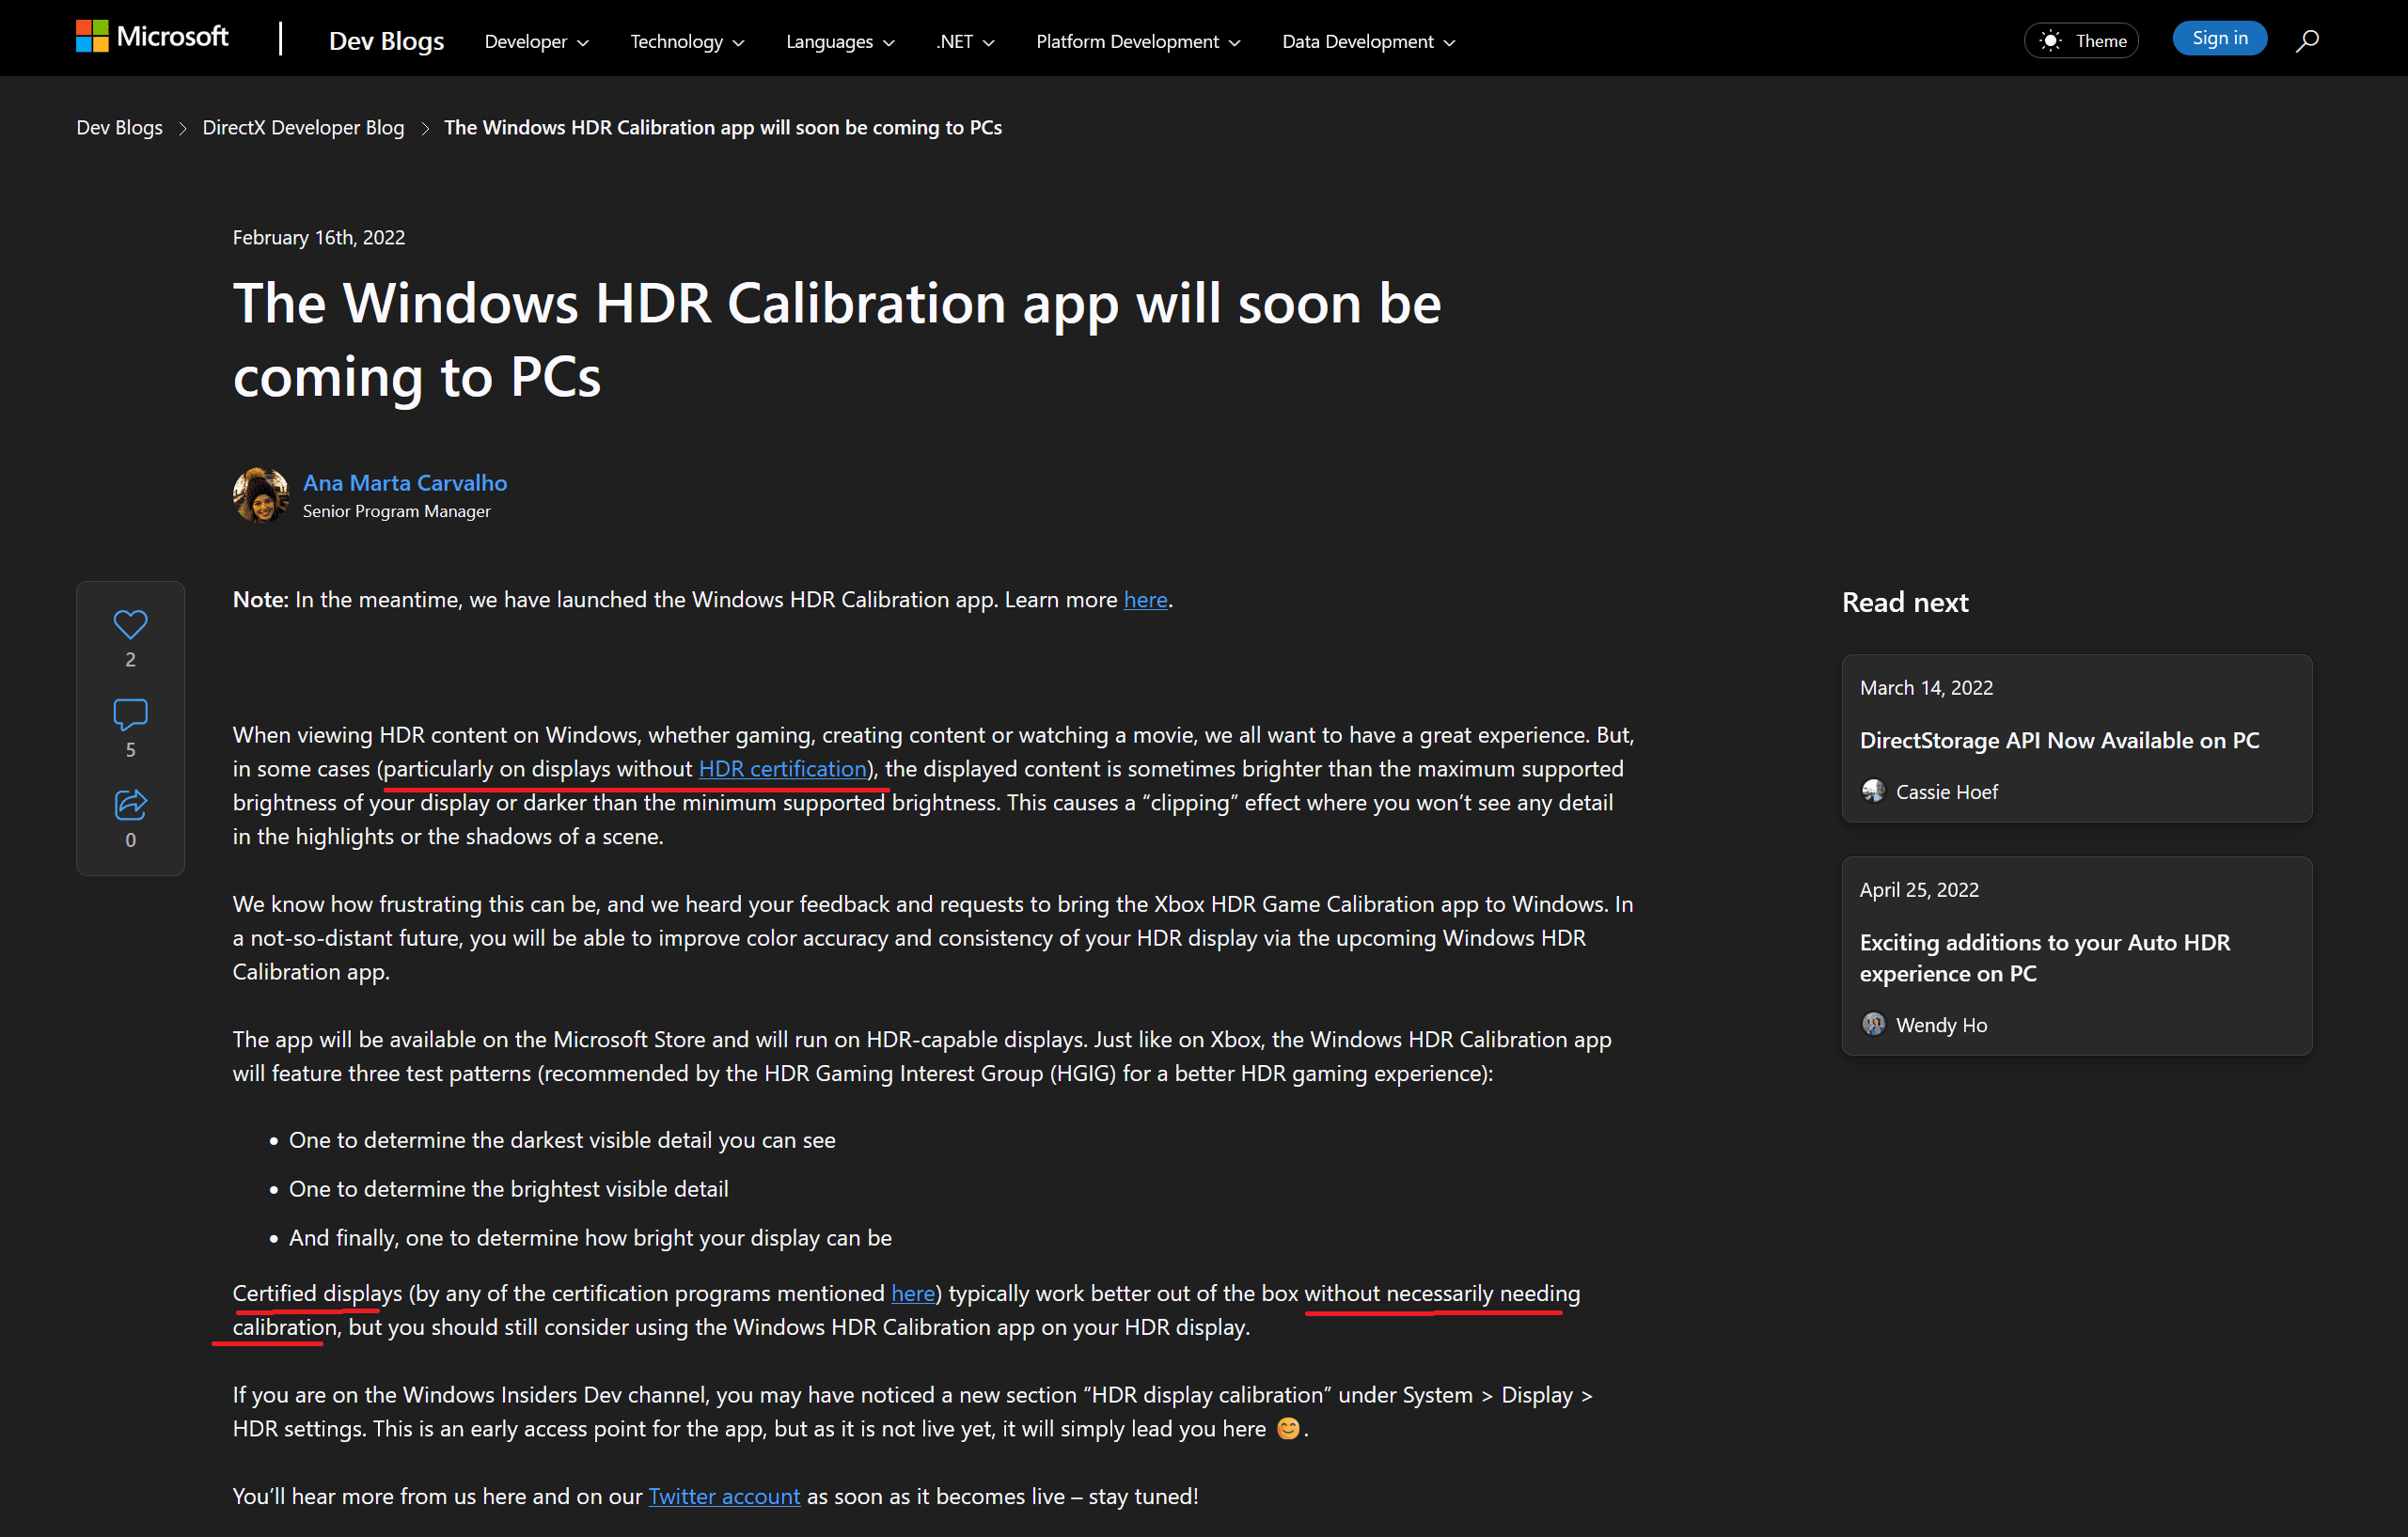Open DirectStorage API Now Available article
Image resolution: width=2408 pixels, height=1537 pixels.
2059,740
